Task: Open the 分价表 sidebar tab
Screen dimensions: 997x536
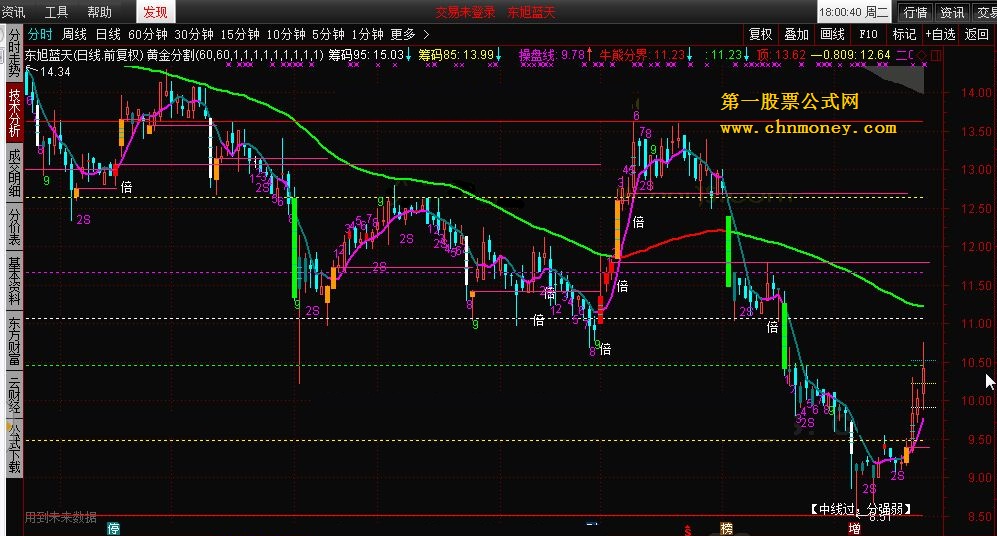Action: 14,226
